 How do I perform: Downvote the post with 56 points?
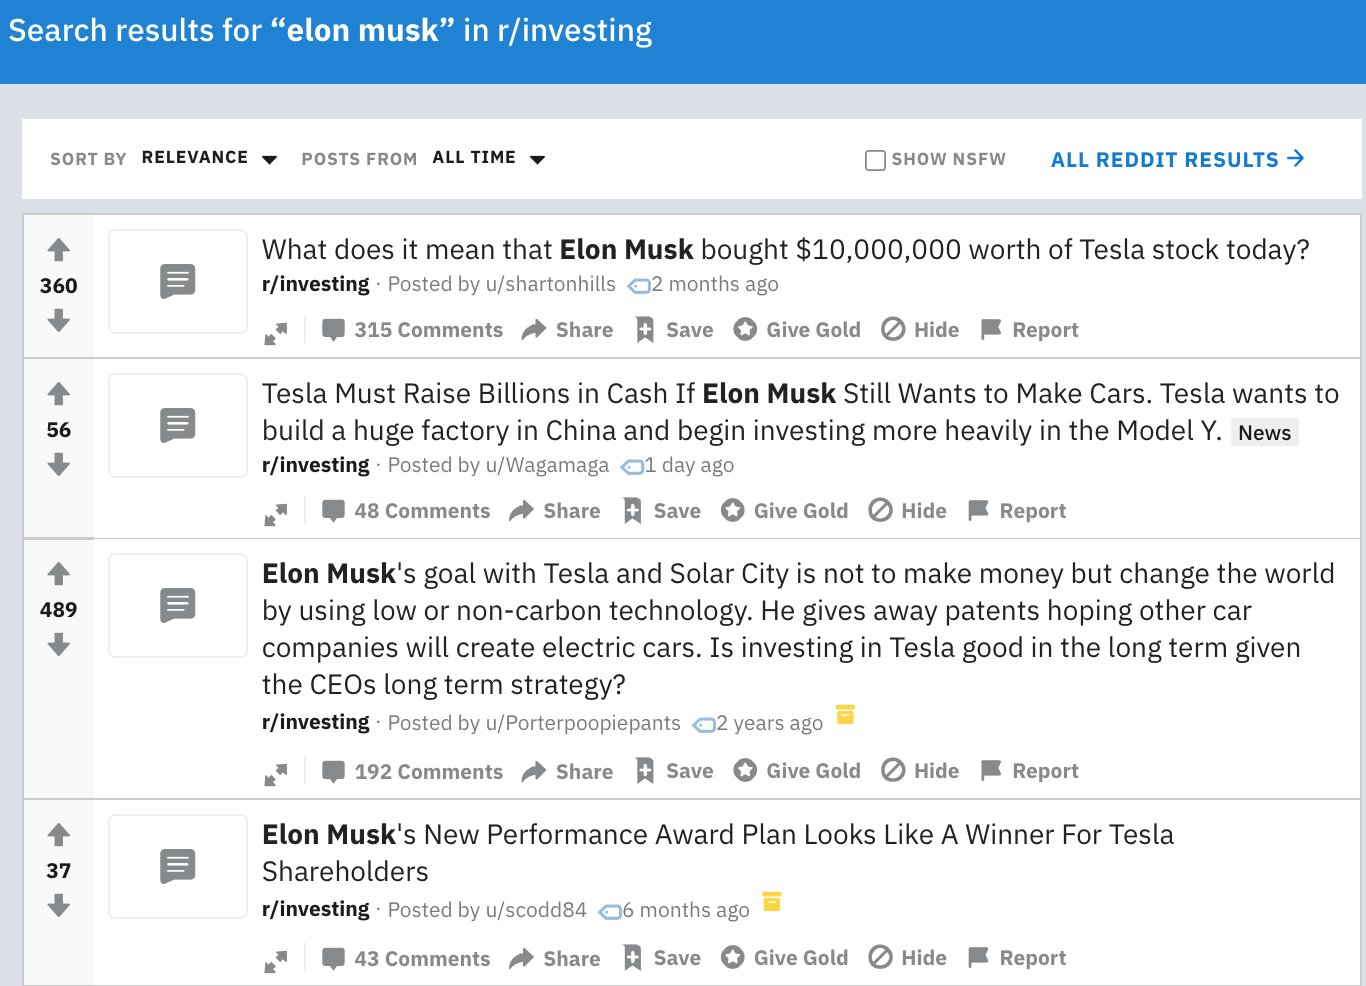(x=59, y=465)
